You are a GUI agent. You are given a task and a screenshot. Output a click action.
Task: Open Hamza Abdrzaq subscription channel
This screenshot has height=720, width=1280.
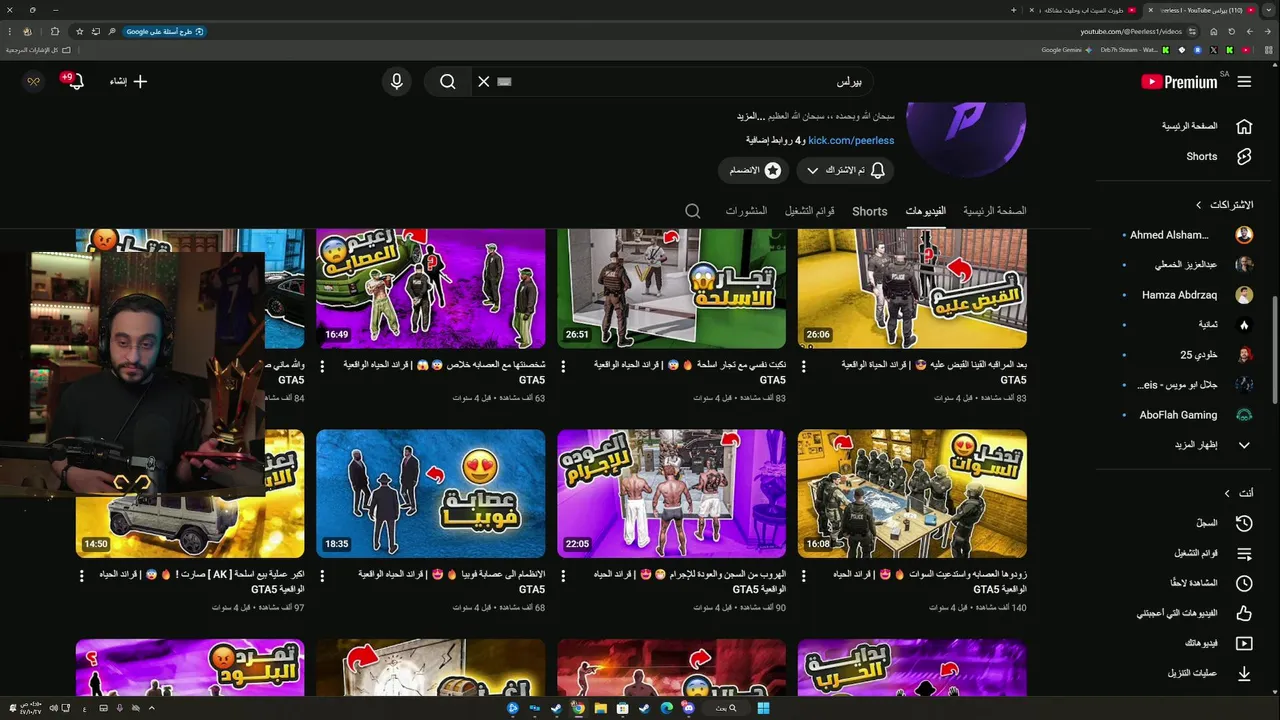pyautogui.click(x=1190, y=295)
